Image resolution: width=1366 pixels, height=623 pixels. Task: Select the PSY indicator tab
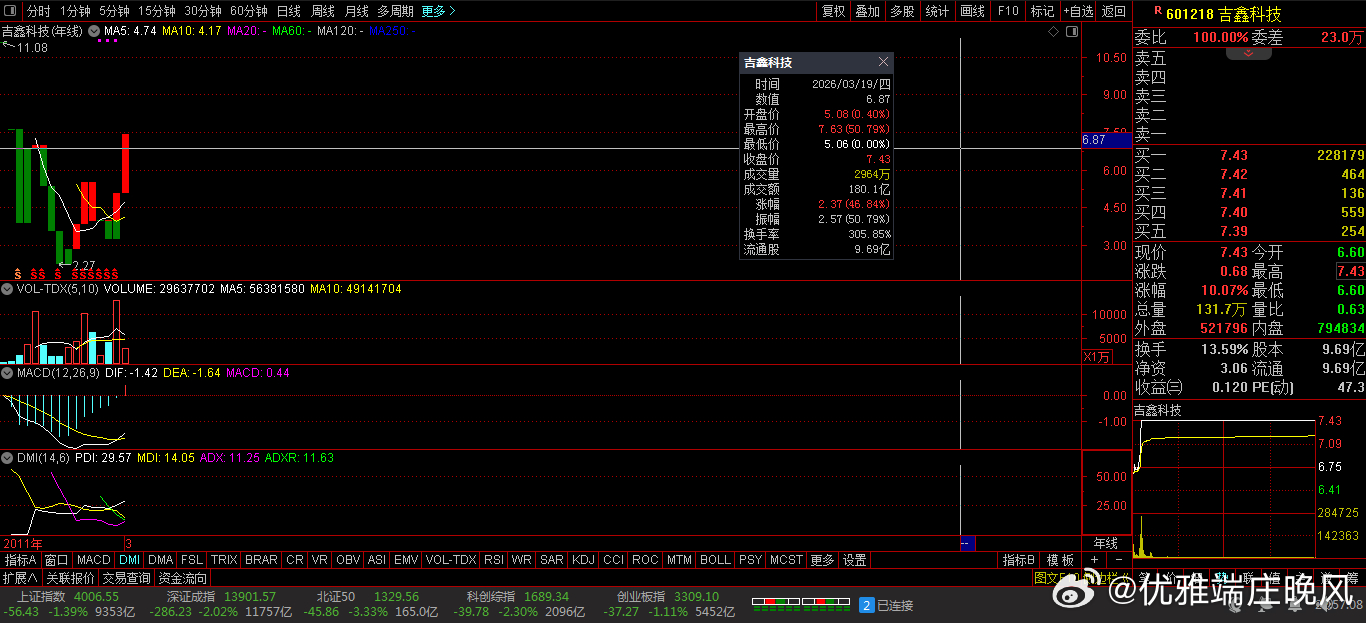(x=750, y=560)
